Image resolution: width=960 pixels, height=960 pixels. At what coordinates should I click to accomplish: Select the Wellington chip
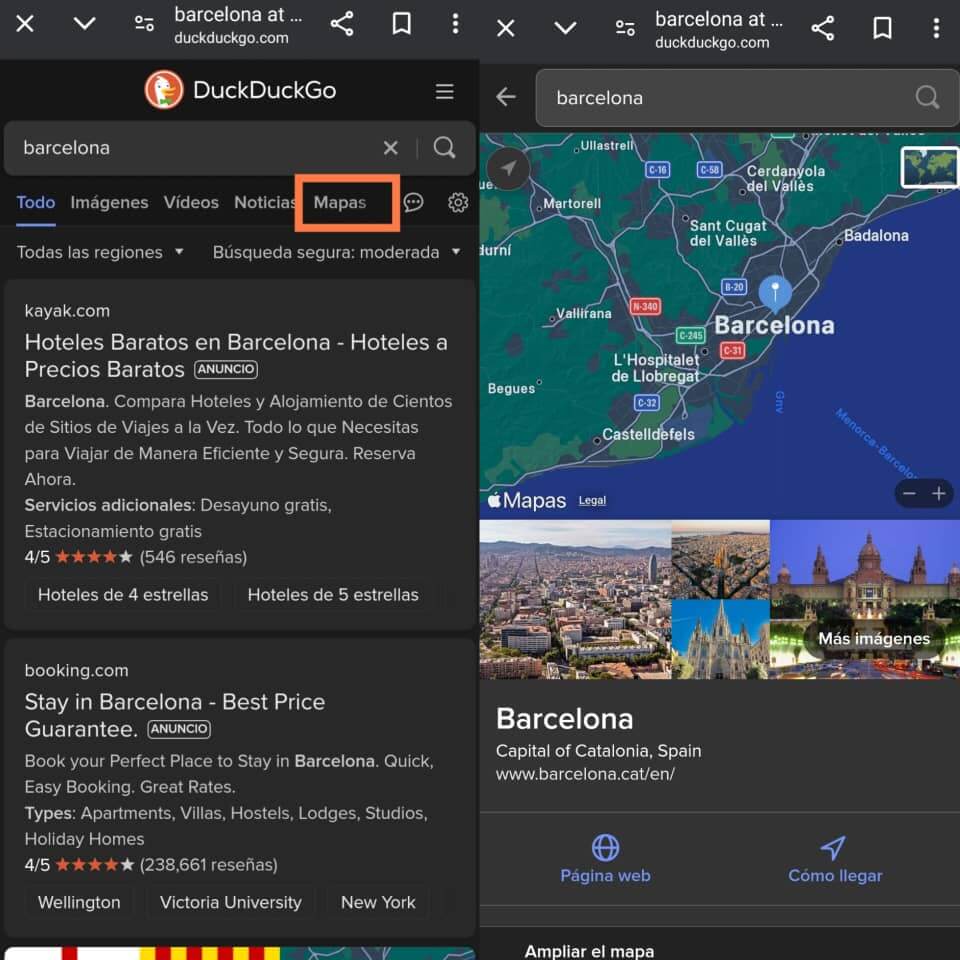pos(79,902)
